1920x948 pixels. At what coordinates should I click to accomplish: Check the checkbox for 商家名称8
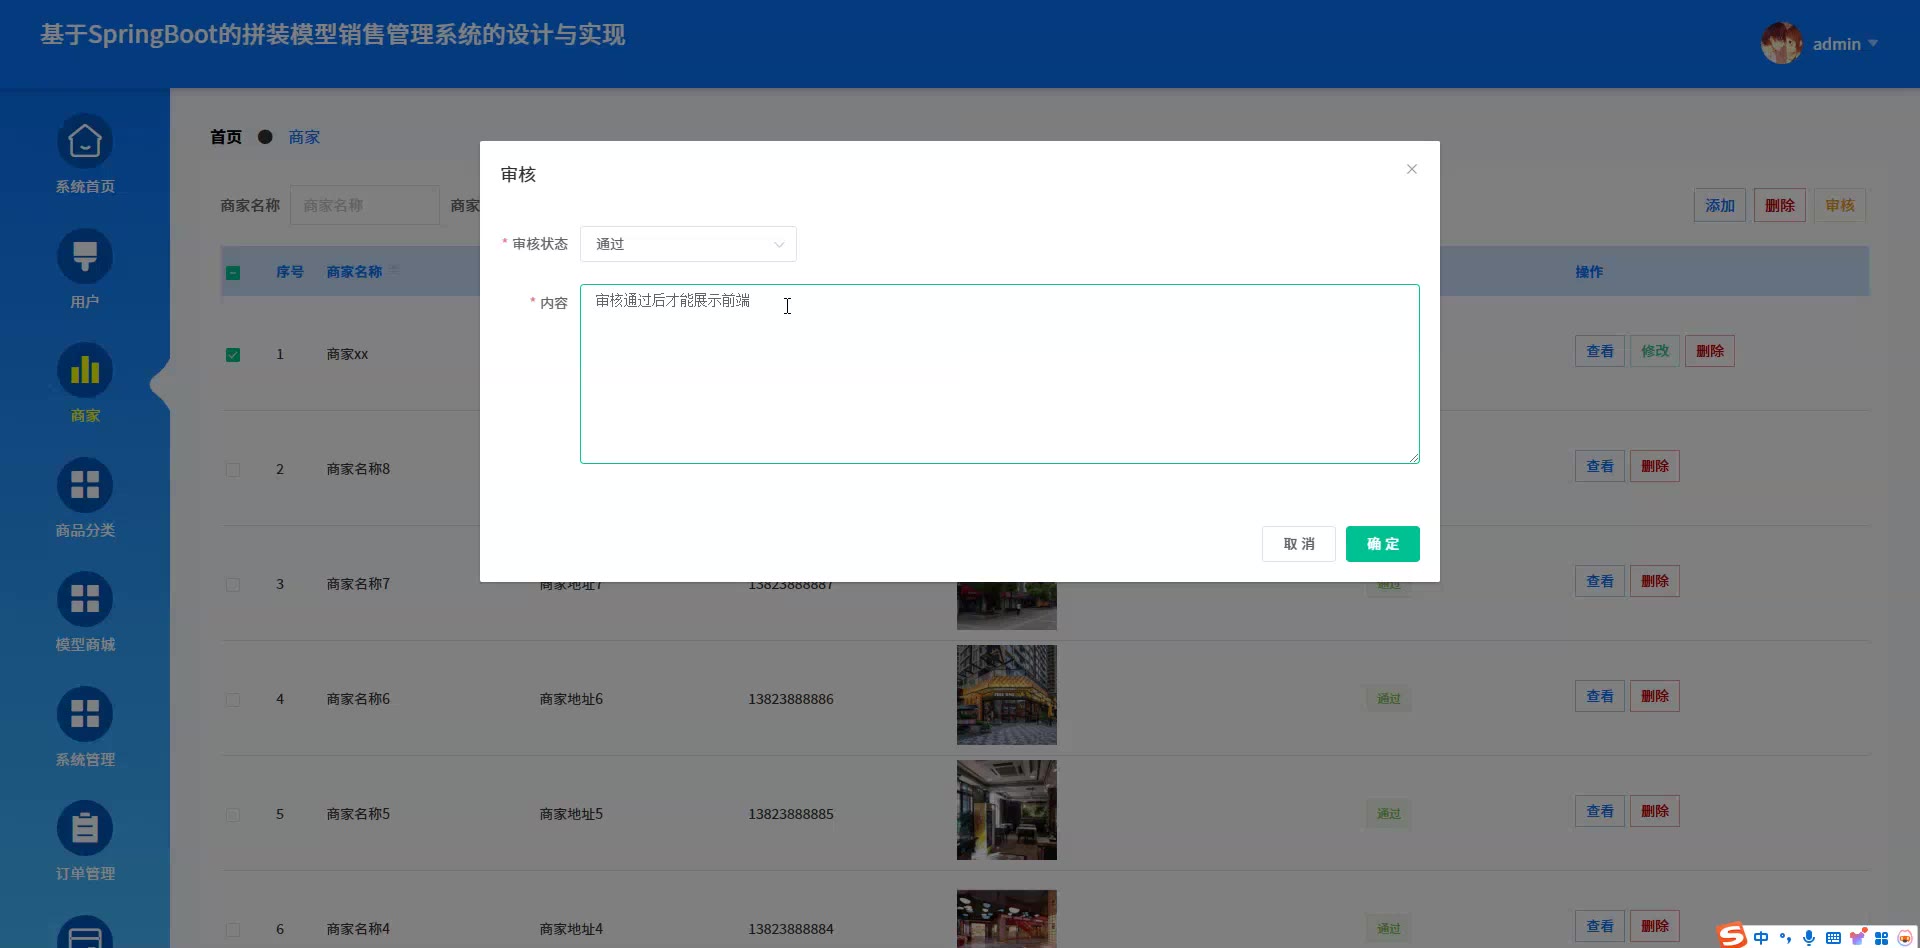pos(233,469)
